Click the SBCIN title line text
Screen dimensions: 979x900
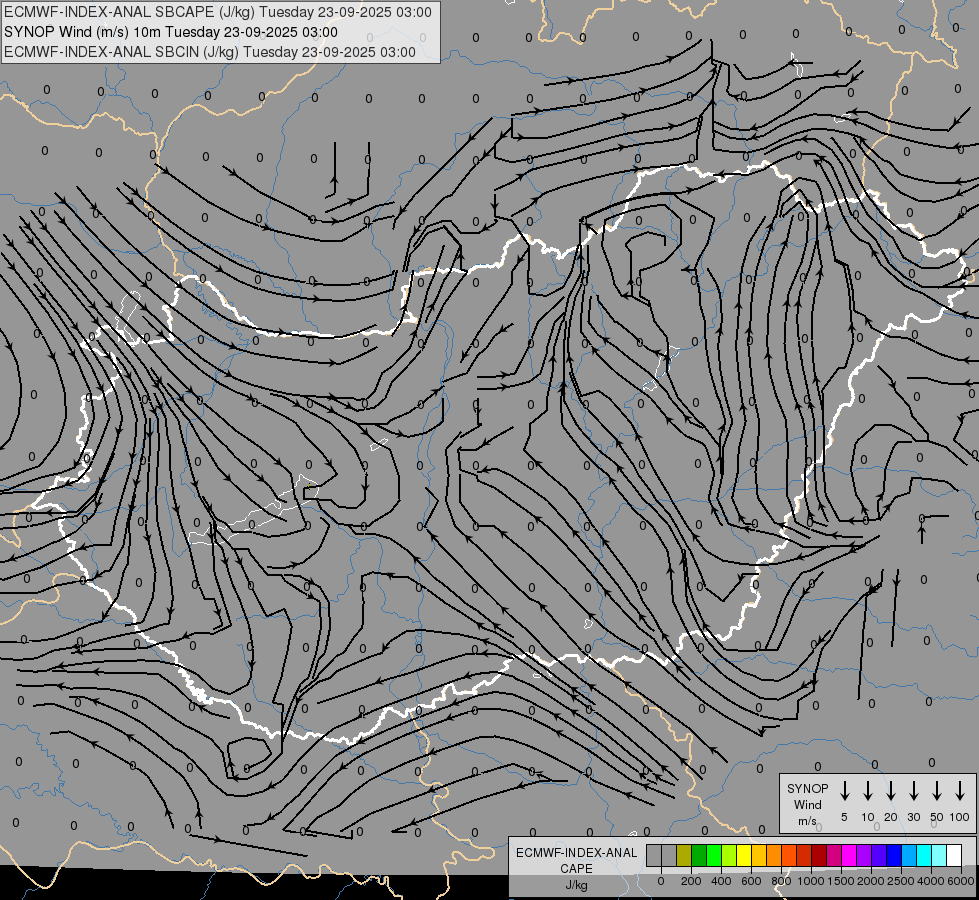pyautogui.click(x=210, y=52)
